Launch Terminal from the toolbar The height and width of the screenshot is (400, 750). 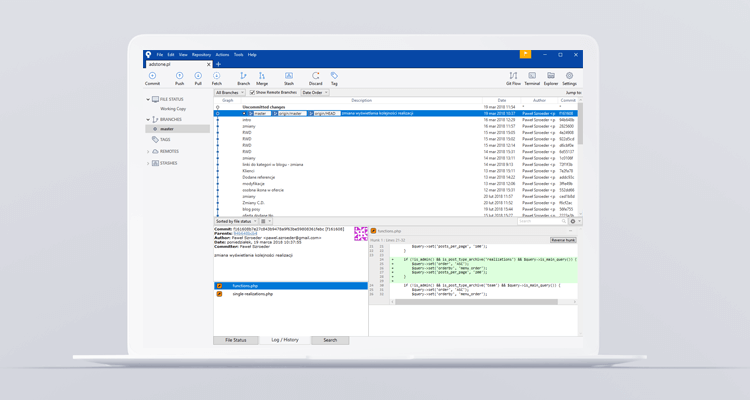pos(532,78)
